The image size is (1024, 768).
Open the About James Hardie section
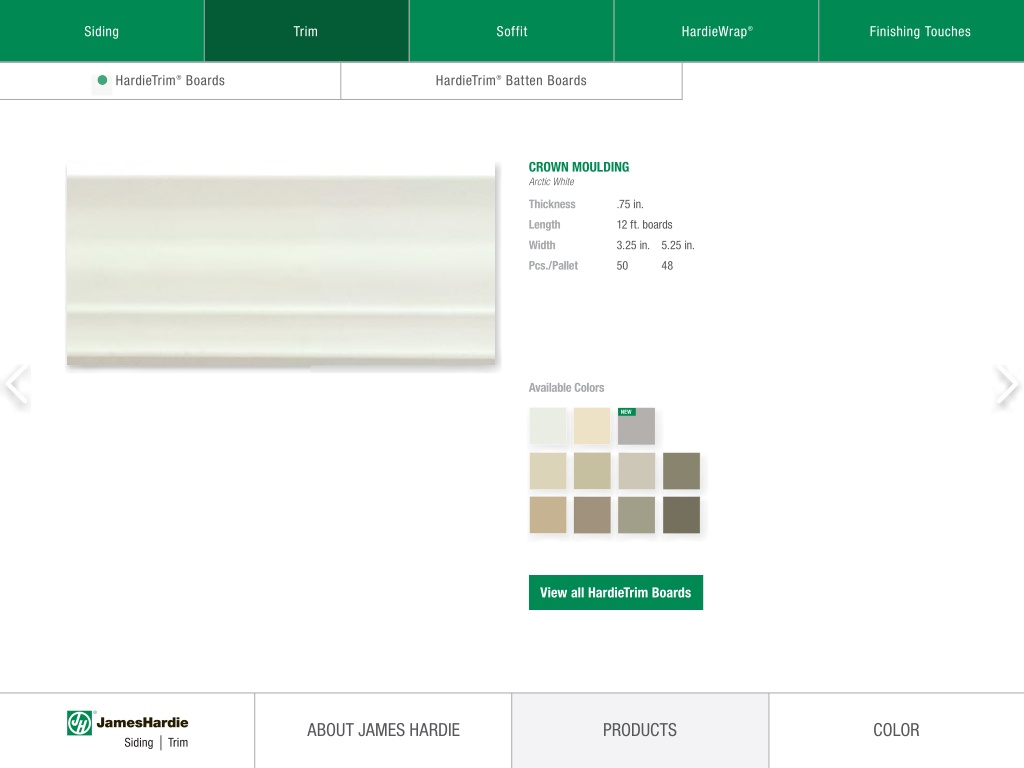[x=383, y=730]
